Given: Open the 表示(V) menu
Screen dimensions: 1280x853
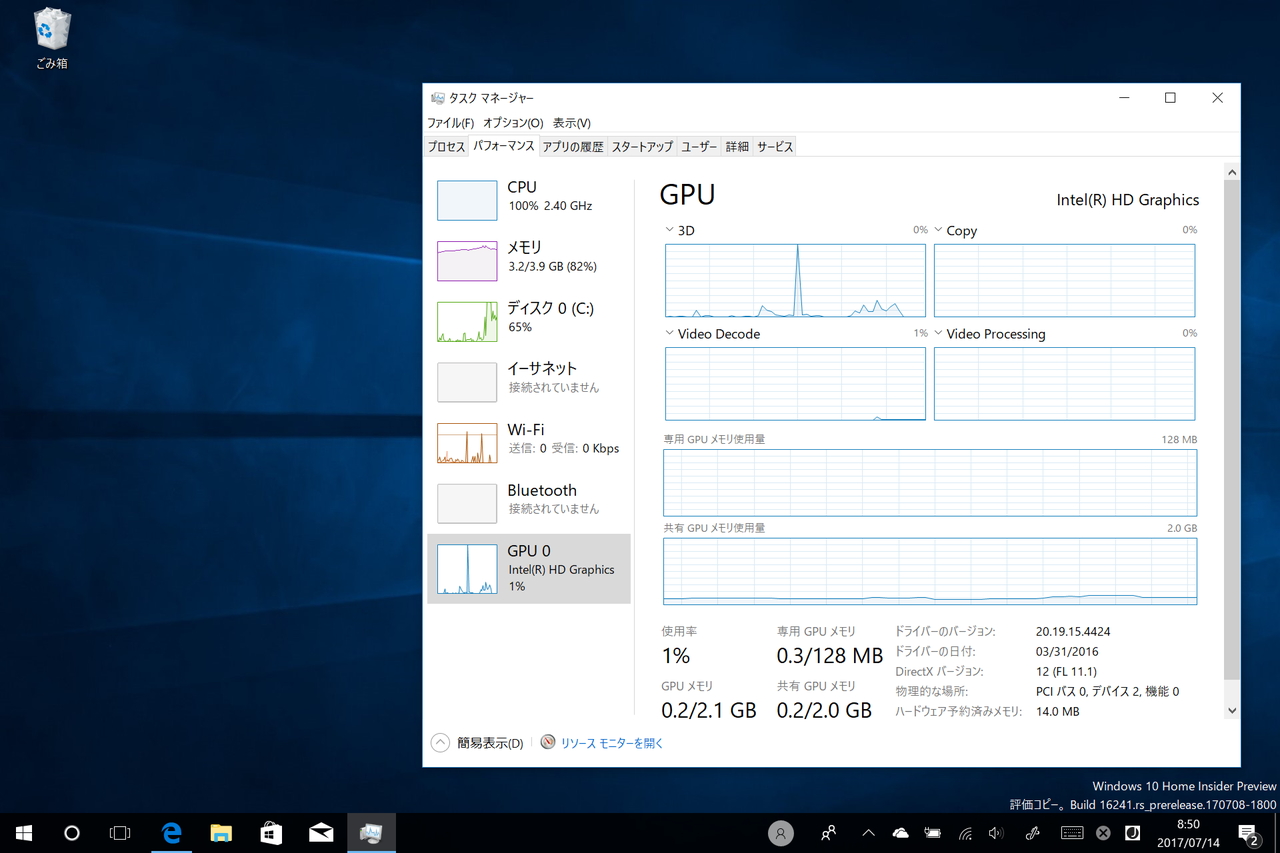Looking at the screenshot, I should click(572, 123).
